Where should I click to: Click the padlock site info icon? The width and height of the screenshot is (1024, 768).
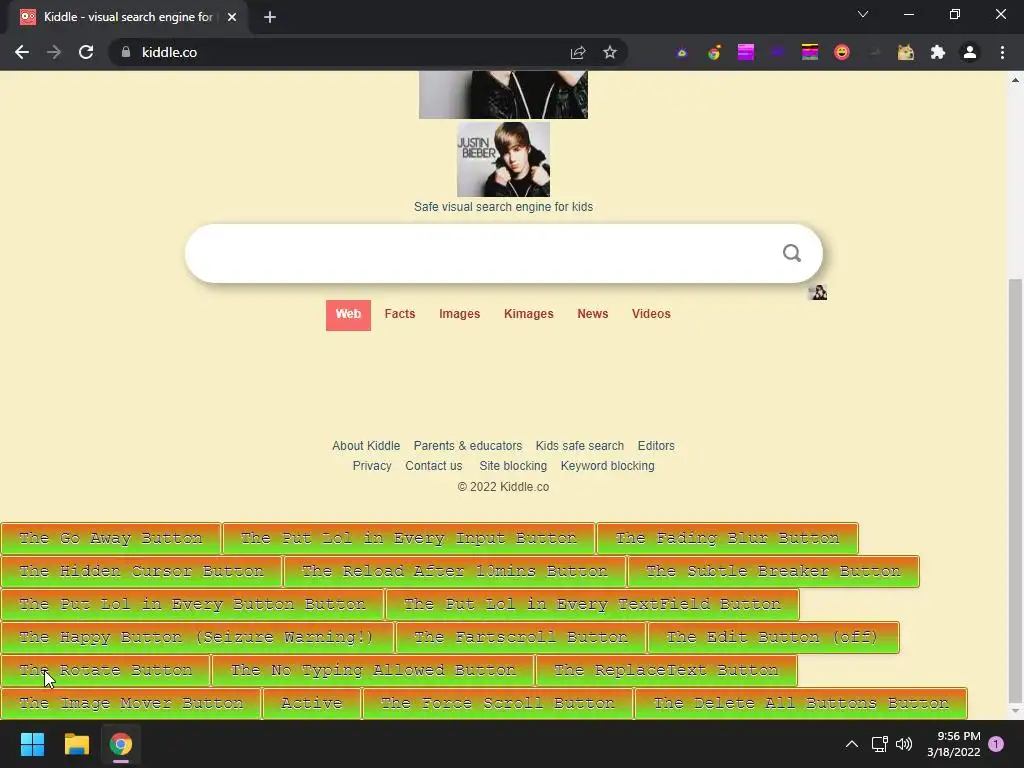point(126,52)
